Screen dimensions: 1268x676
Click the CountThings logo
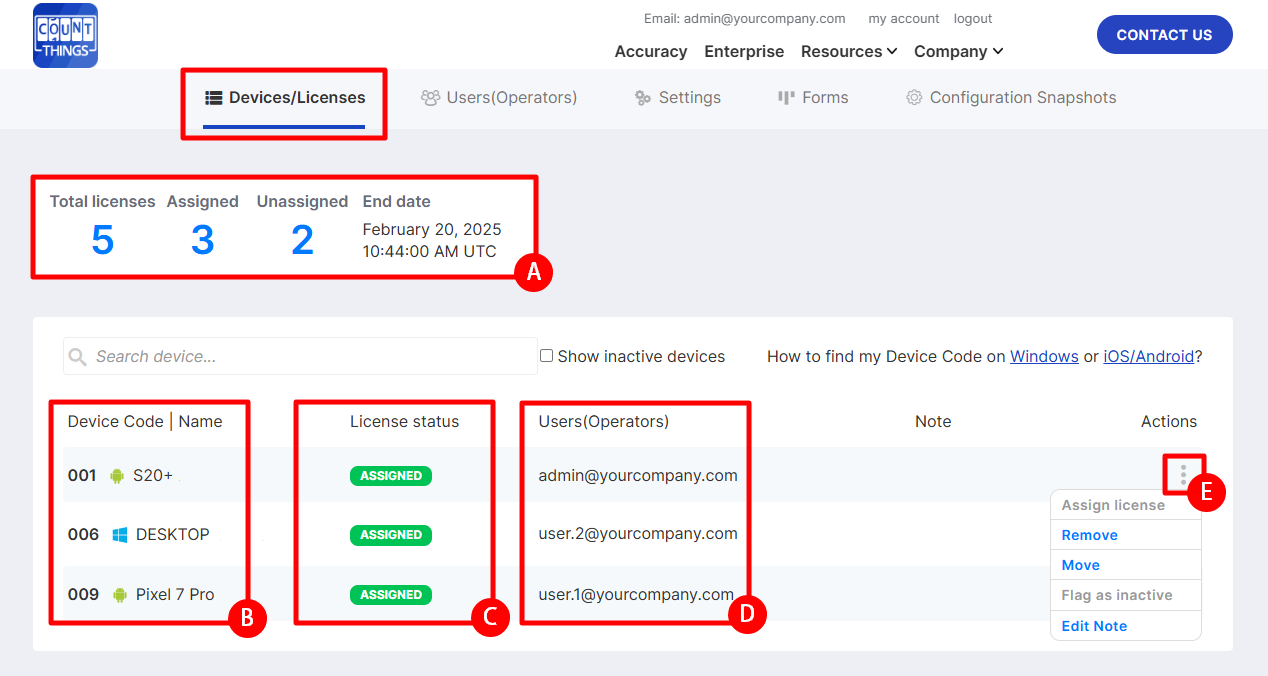(65, 35)
